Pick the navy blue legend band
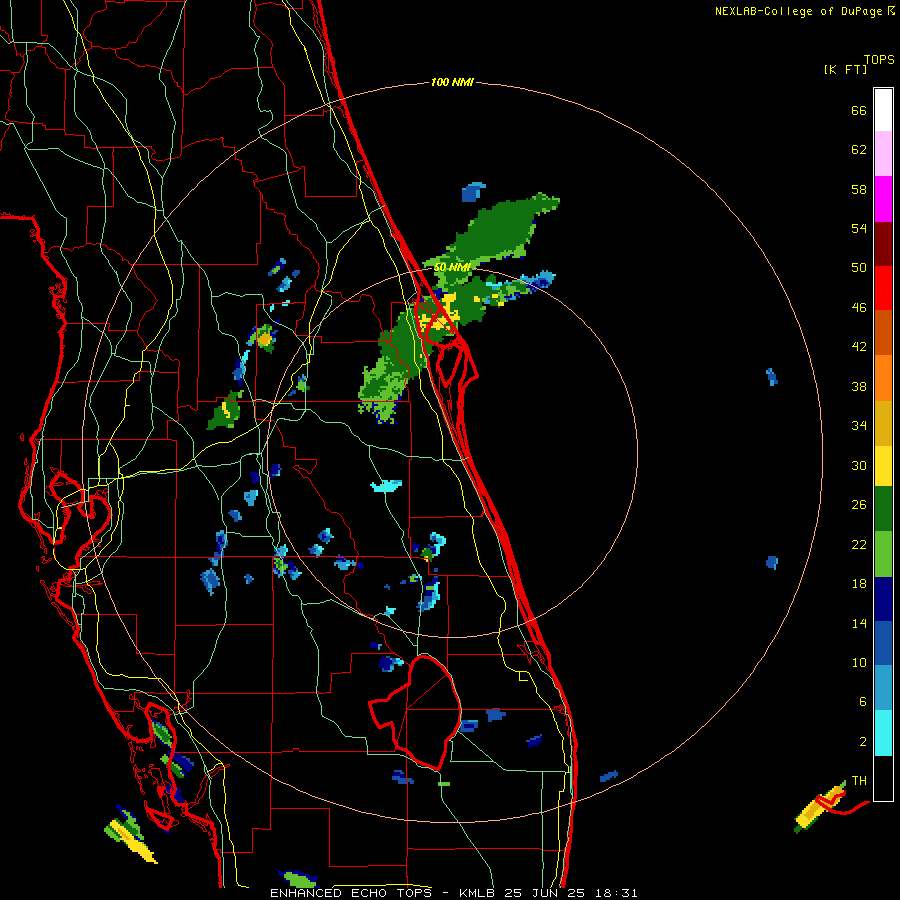This screenshot has width=900, height=900. pos(883,599)
